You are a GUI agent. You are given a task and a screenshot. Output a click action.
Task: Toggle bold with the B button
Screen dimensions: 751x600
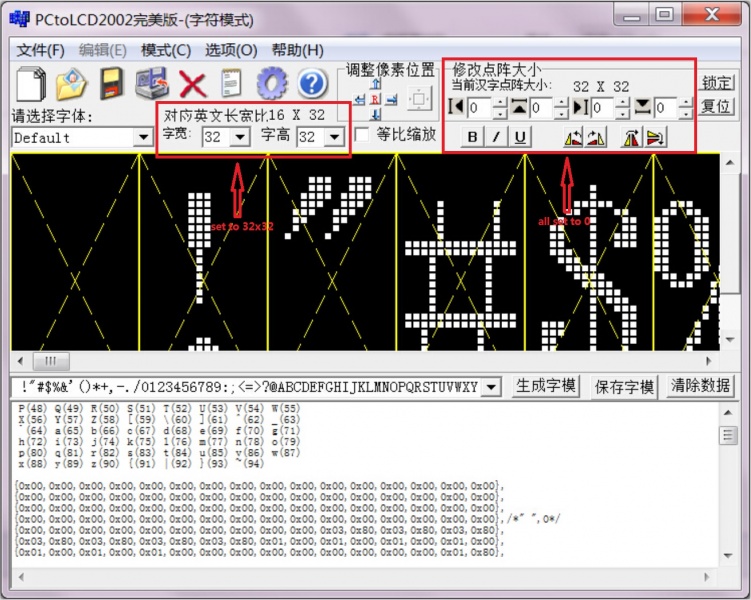471,137
